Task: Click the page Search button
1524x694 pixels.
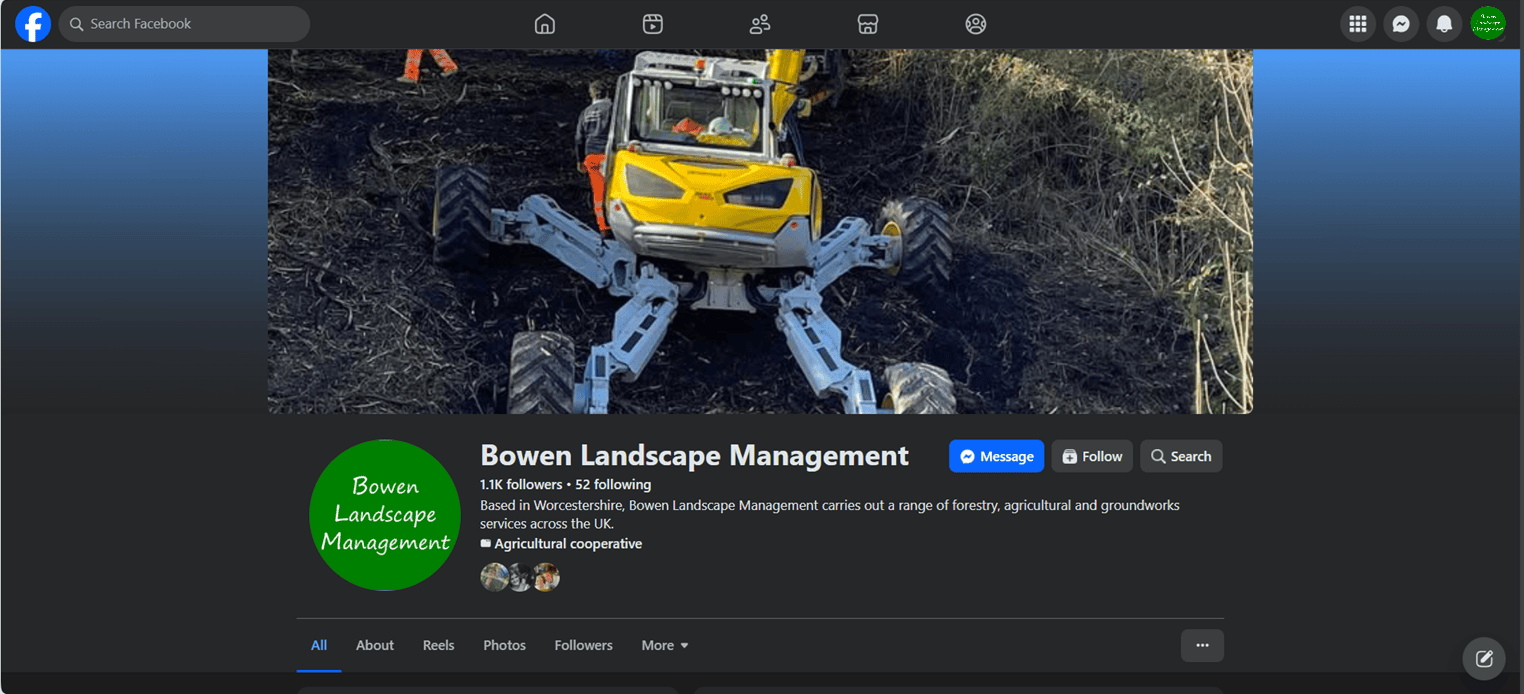Action: coord(1181,457)
